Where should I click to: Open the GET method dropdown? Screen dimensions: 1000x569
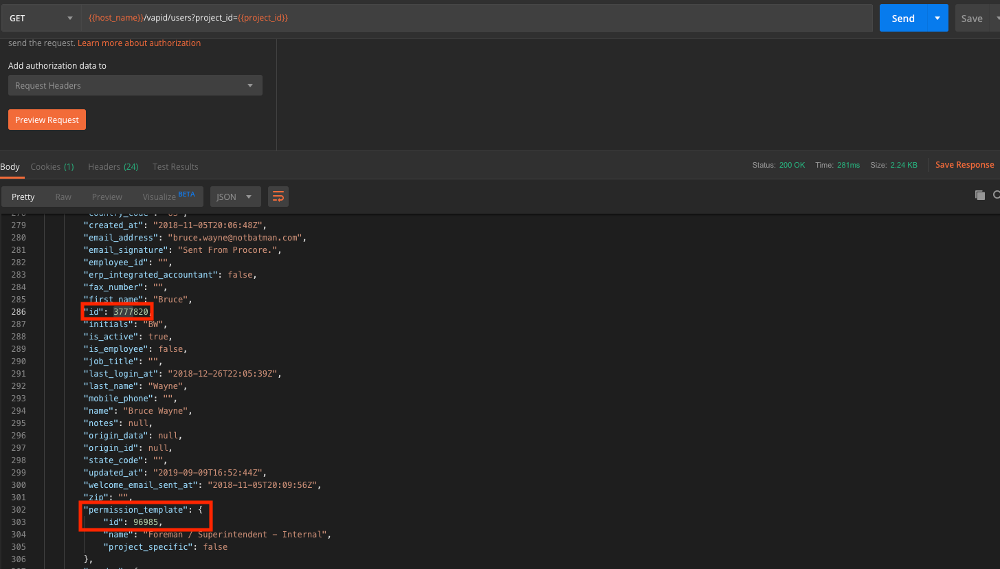point(41,18)
